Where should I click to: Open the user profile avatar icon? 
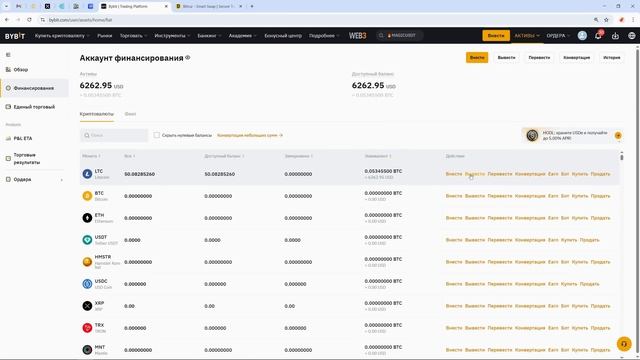[582, 36]
